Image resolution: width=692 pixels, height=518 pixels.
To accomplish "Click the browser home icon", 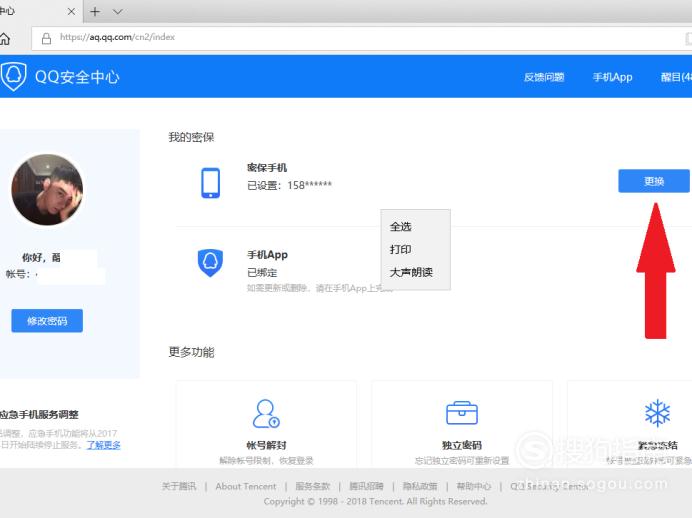I will click(5, 39).
